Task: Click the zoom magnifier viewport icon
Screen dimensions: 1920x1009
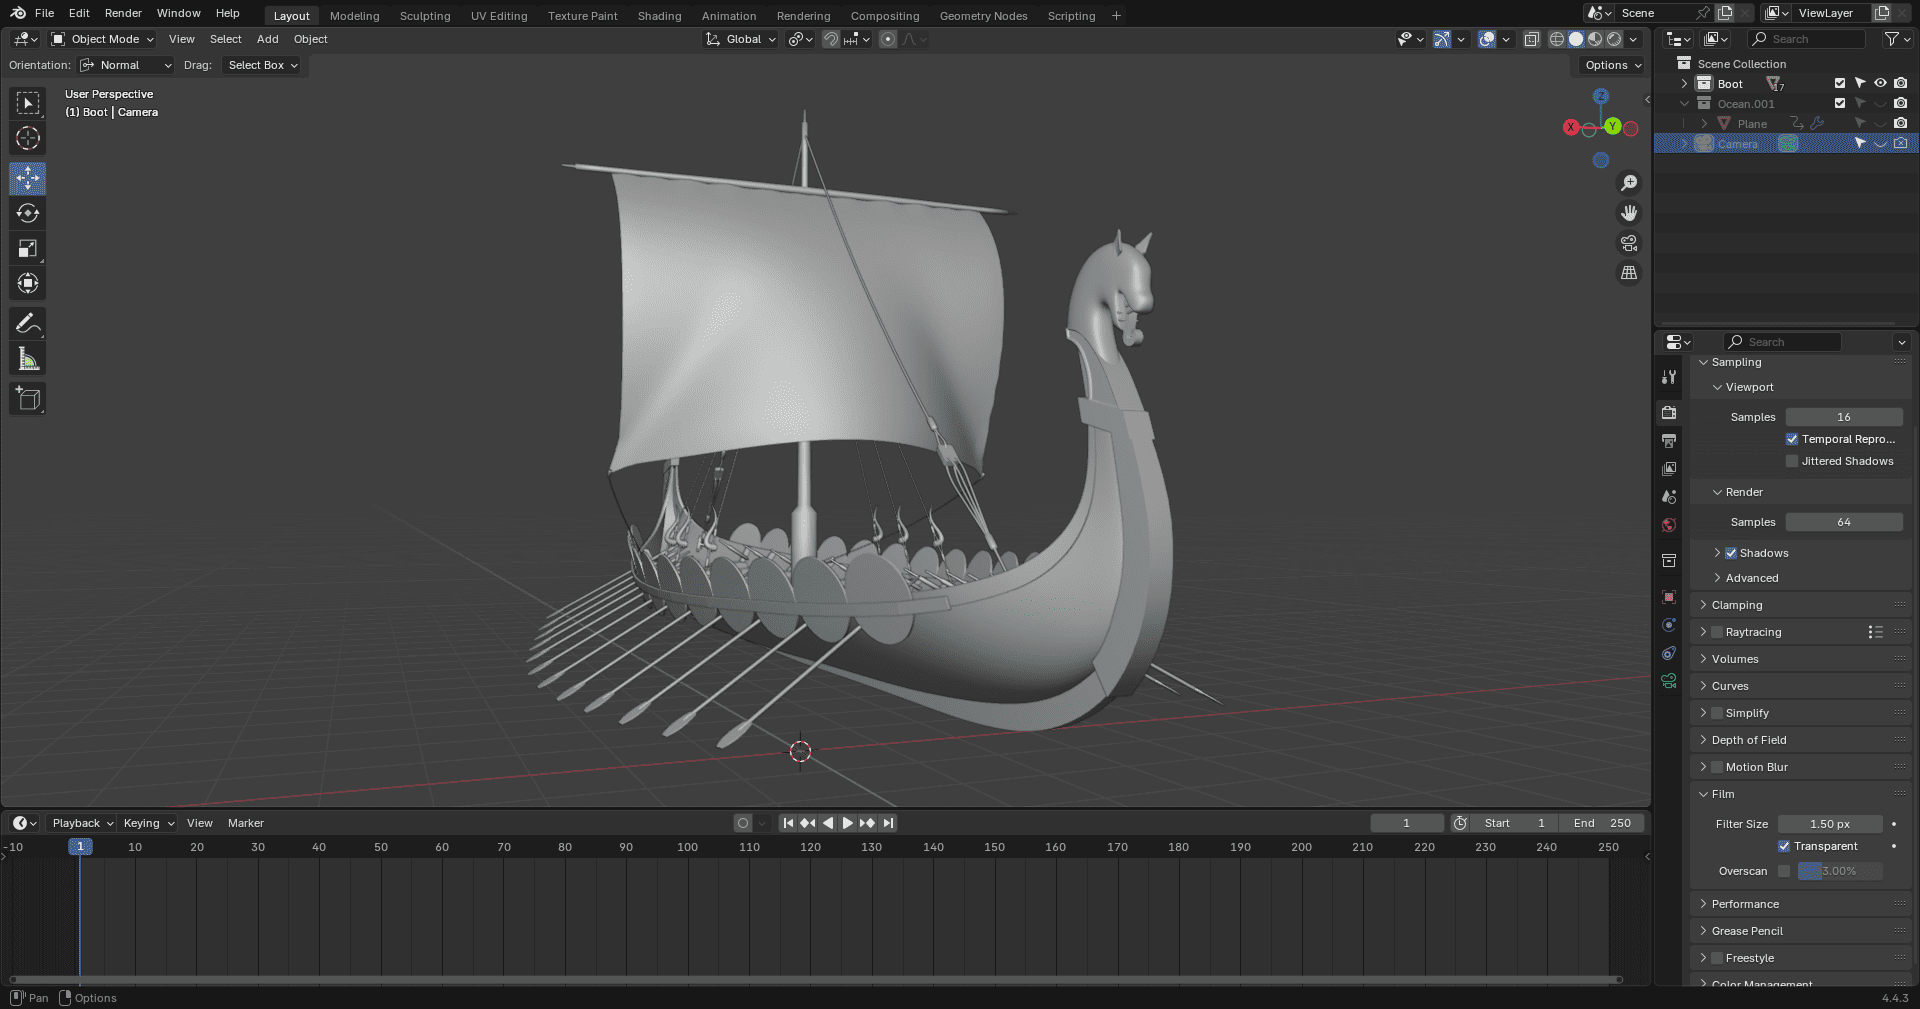Action: (x=1629, y=183)
